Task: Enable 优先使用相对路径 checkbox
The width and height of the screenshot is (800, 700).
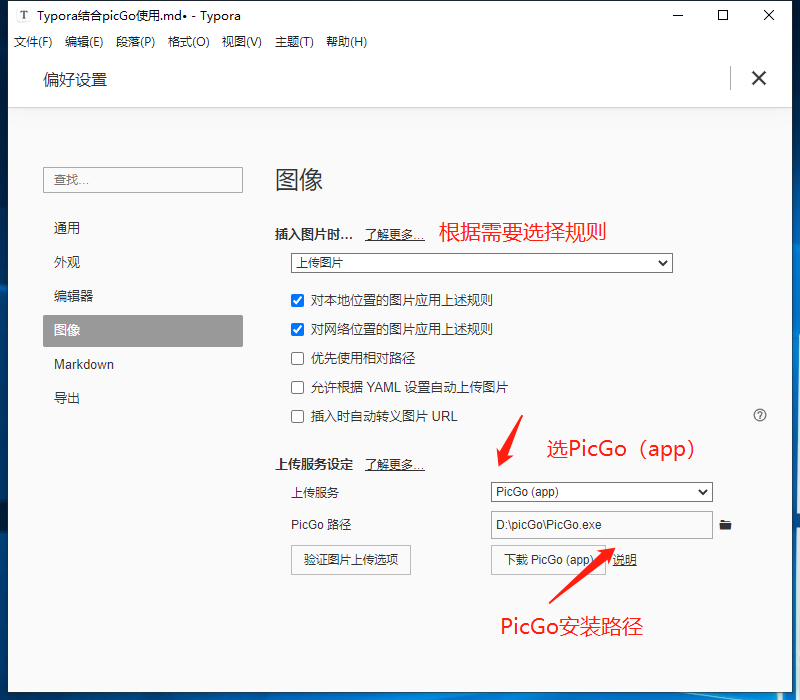Action: 297,359
